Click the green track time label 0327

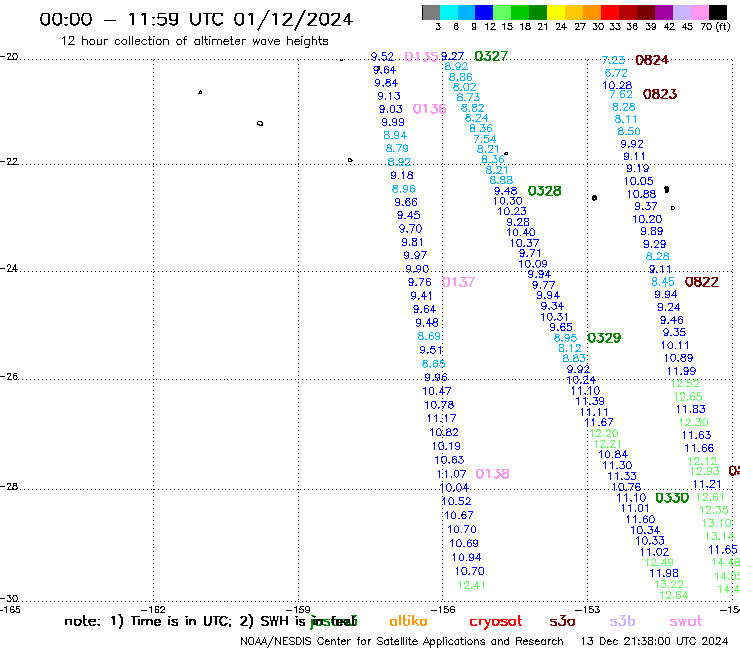tap(491, 56)
